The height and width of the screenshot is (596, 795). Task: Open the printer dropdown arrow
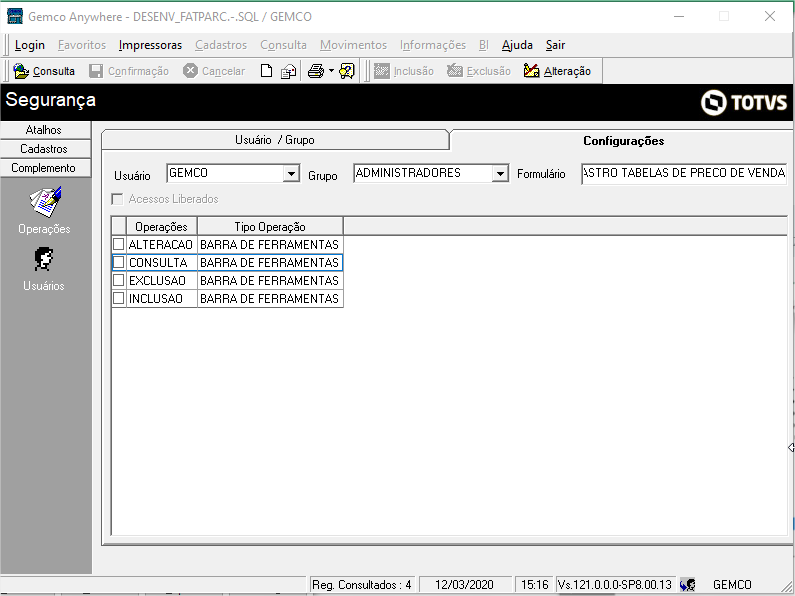[x=331, y=71]
